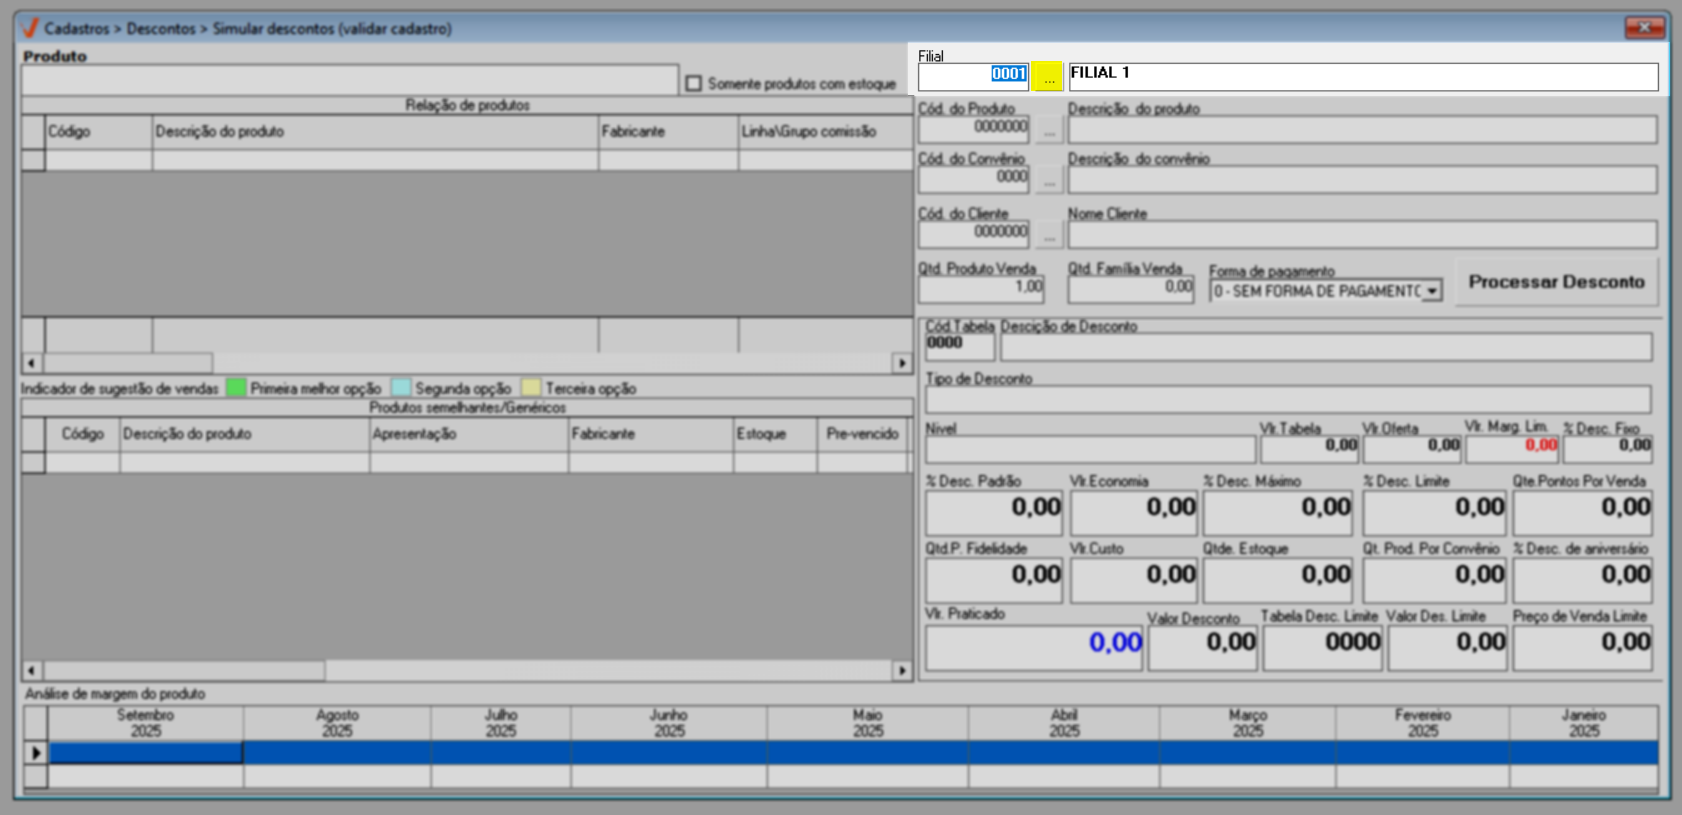Expand the Forma de pagamento dropdown
The width and height of the screenshot is (1682, 815).
[x=1432, y=291]
